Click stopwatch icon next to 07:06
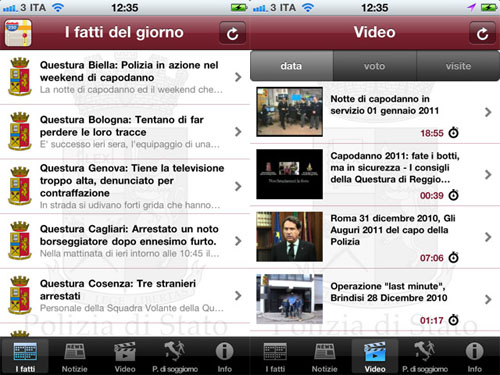Screen dimensions: 500x375 [453, 257]
